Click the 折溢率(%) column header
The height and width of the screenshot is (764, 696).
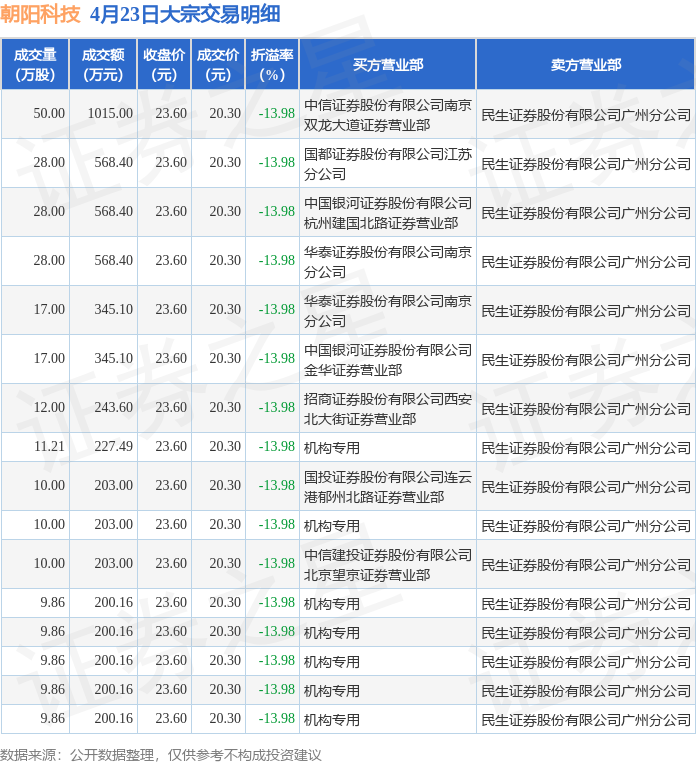pos(272,64)
